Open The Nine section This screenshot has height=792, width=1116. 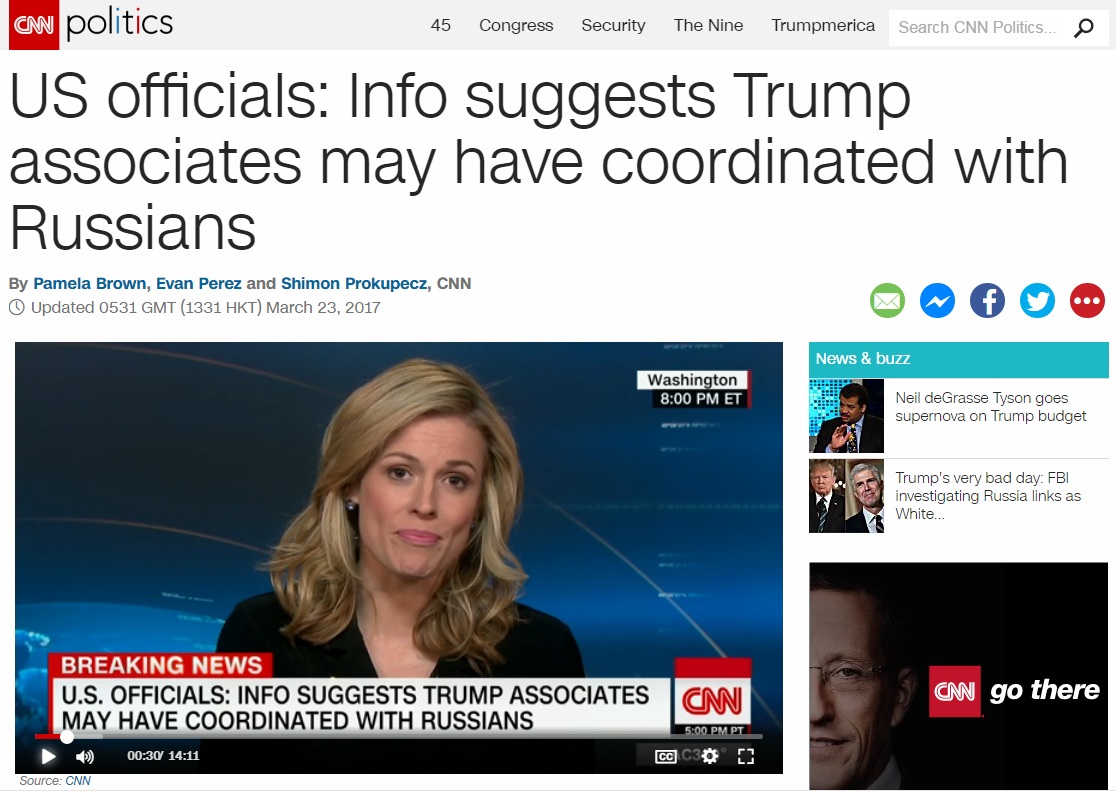(708, 26)
